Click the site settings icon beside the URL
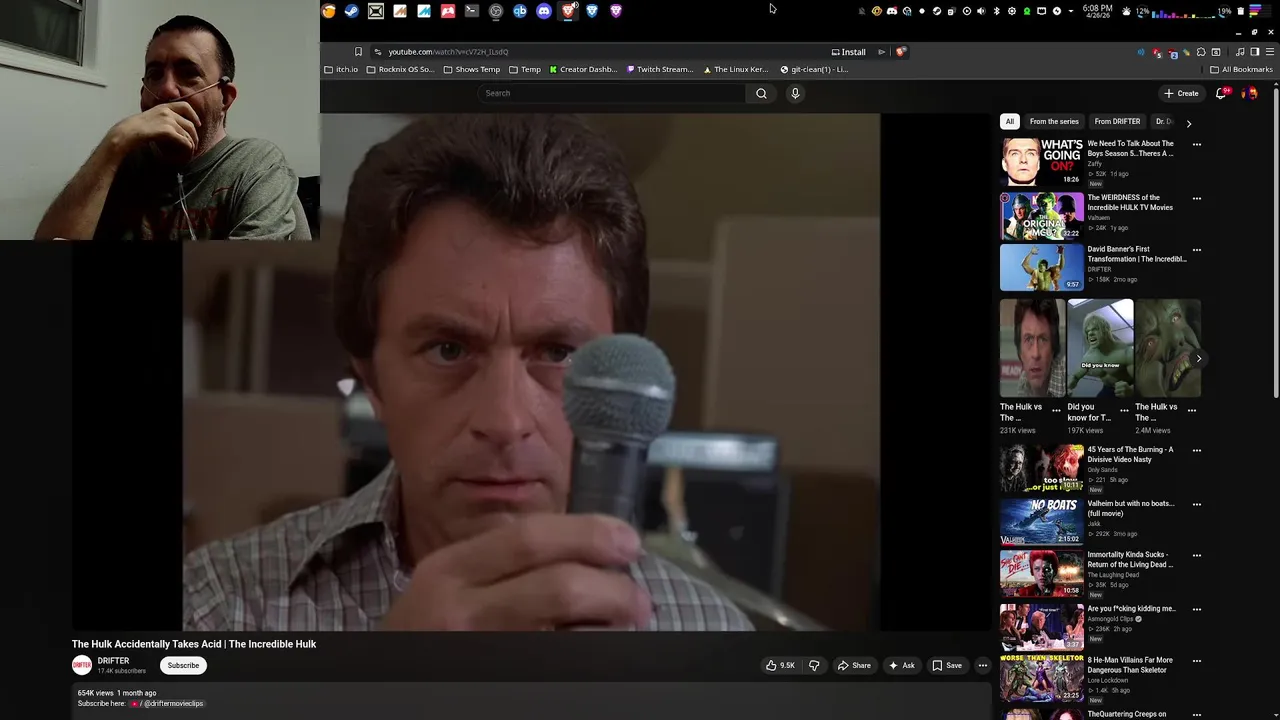 pos(377,51)
